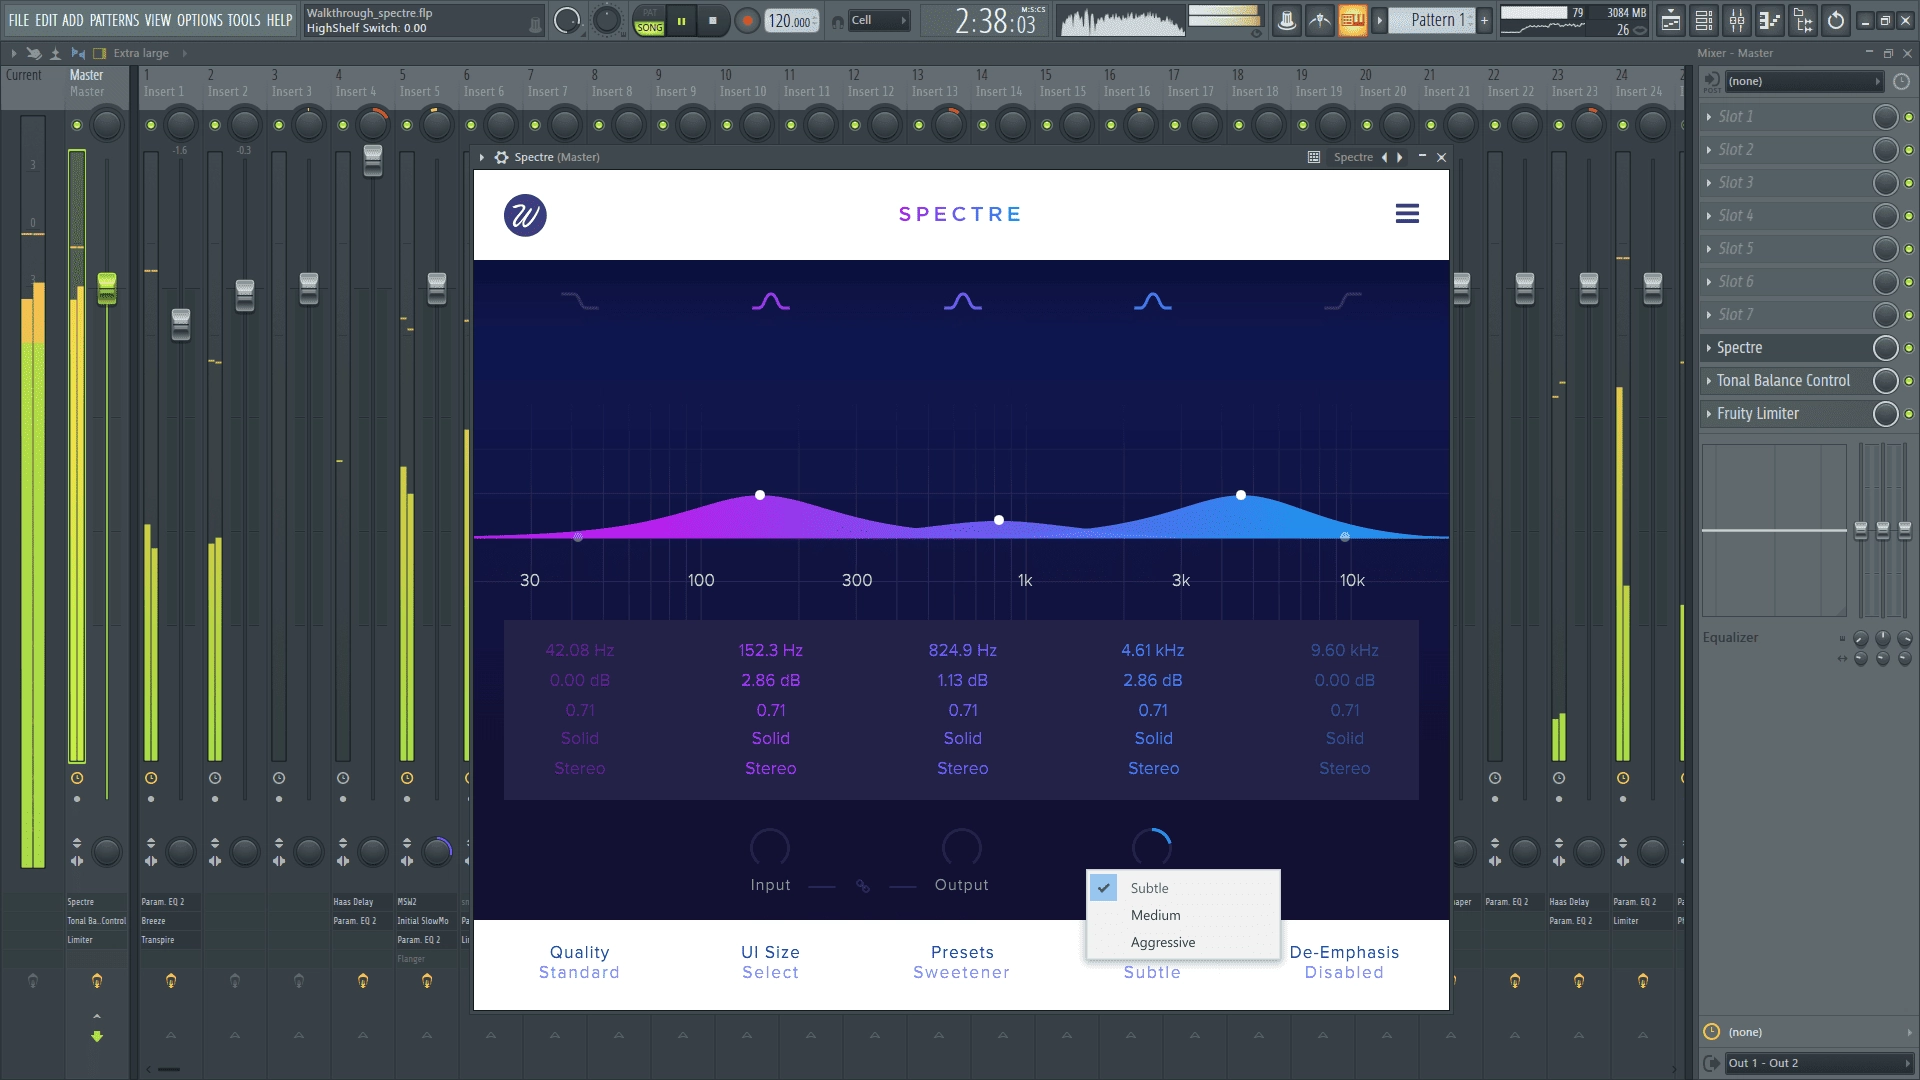
Task: Choose Subtle from the mode popup
Action: (x=1183, y=888)
